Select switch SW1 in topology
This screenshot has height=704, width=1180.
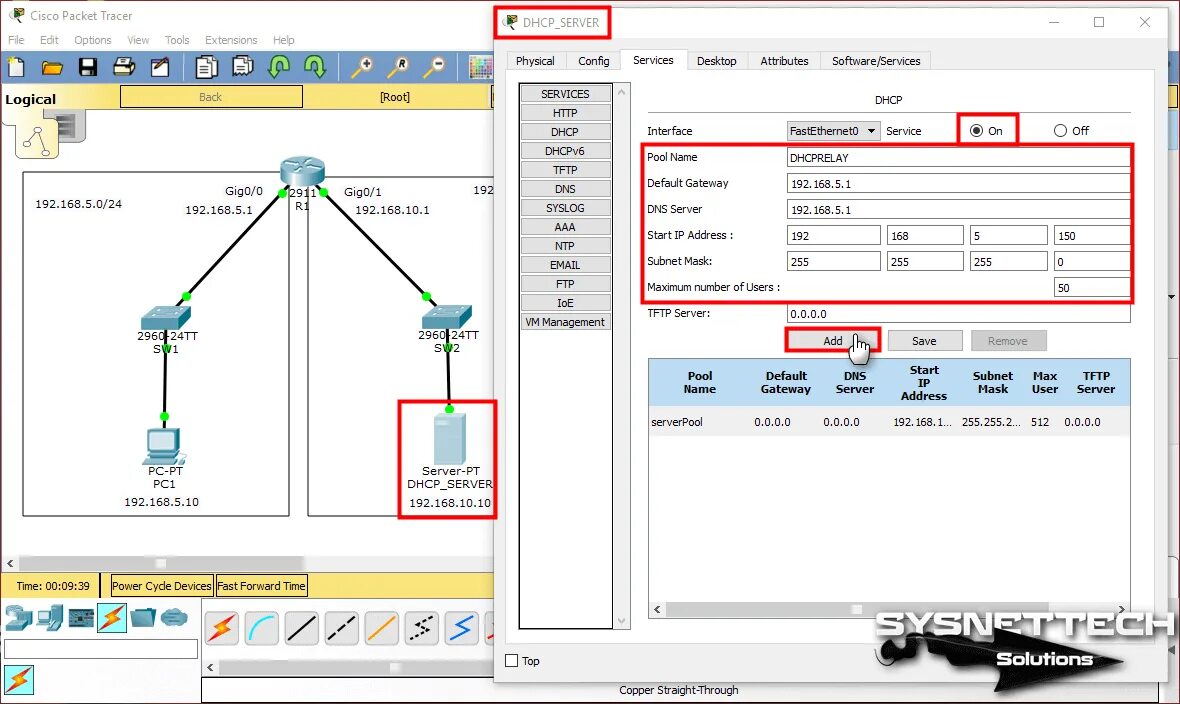click(166, 317)
